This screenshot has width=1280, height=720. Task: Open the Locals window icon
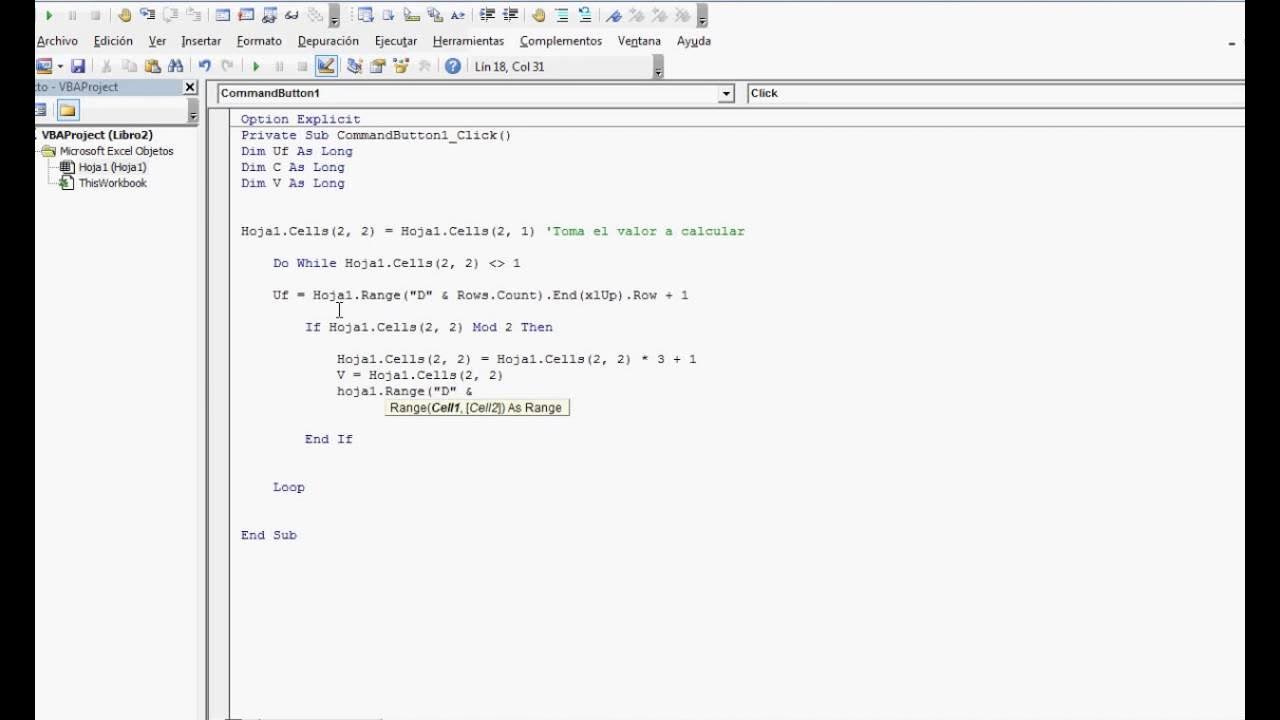click(222, 15)
